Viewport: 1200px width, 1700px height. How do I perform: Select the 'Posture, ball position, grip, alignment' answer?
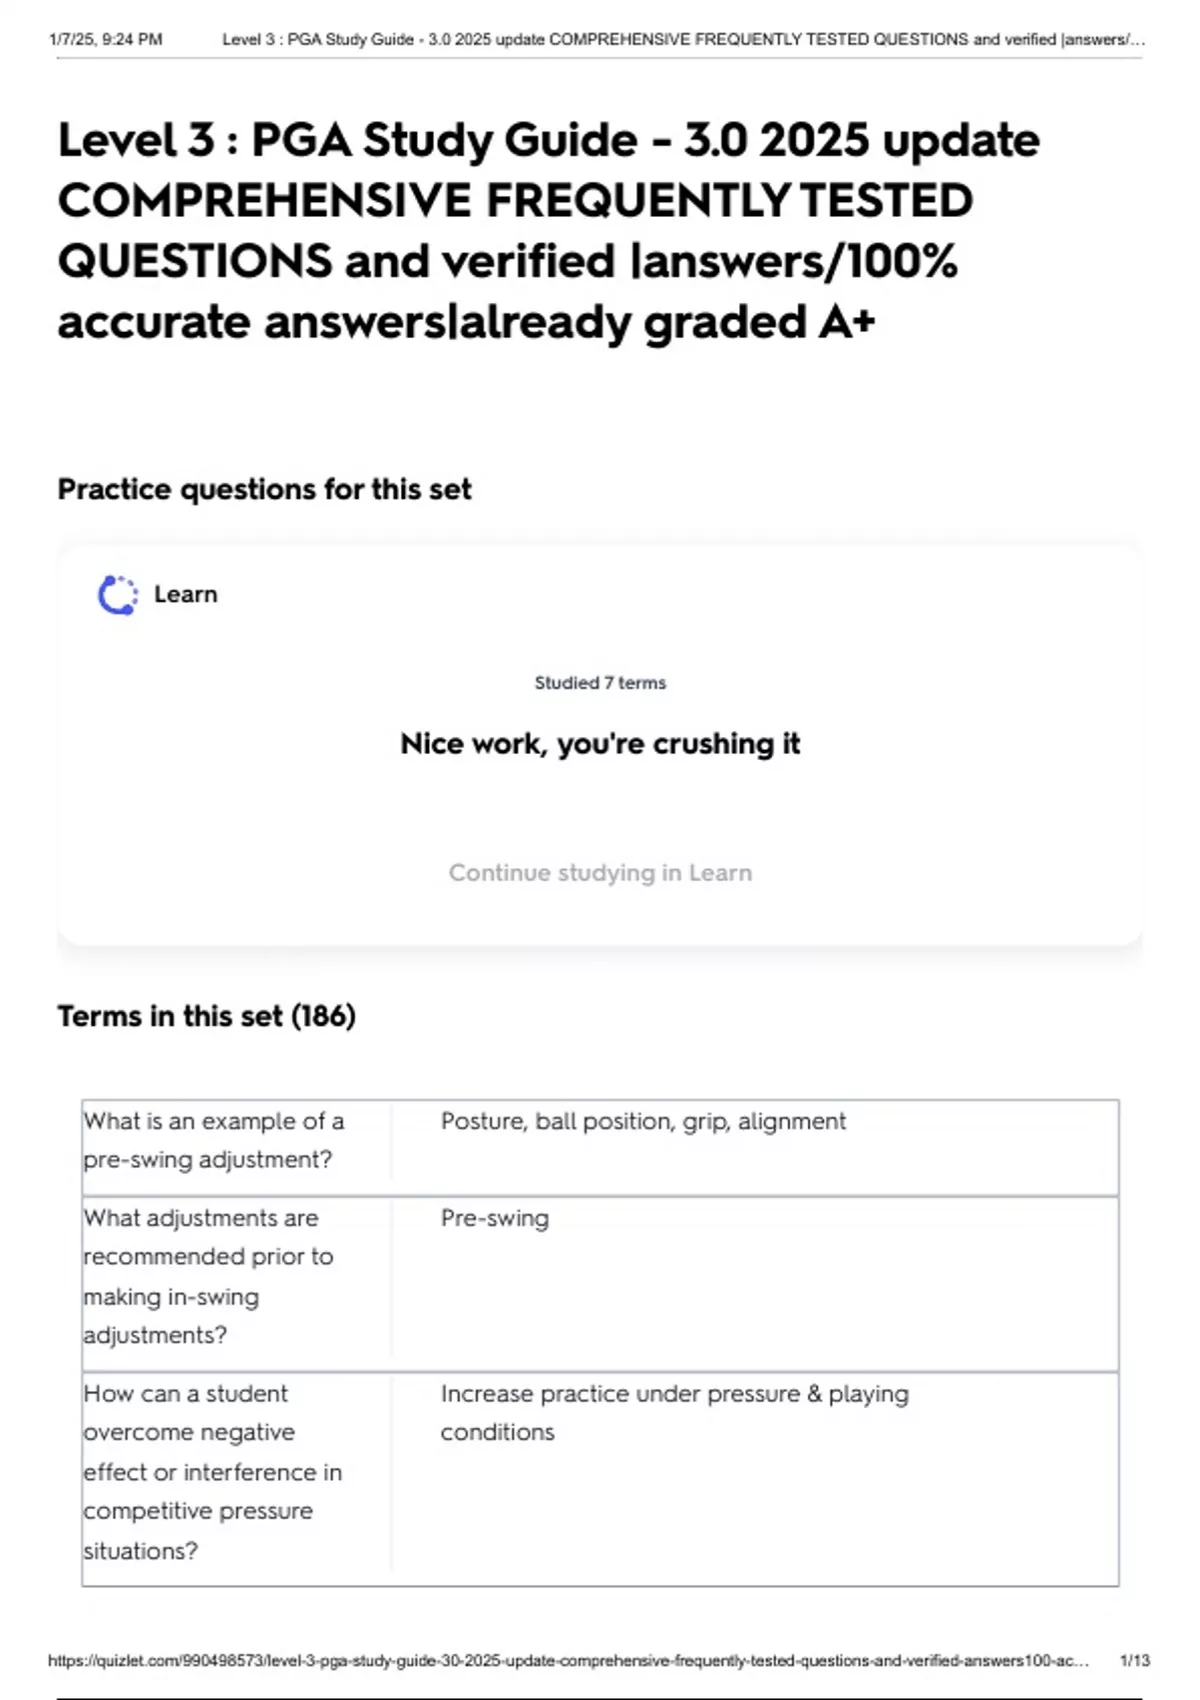[643, 1121]
